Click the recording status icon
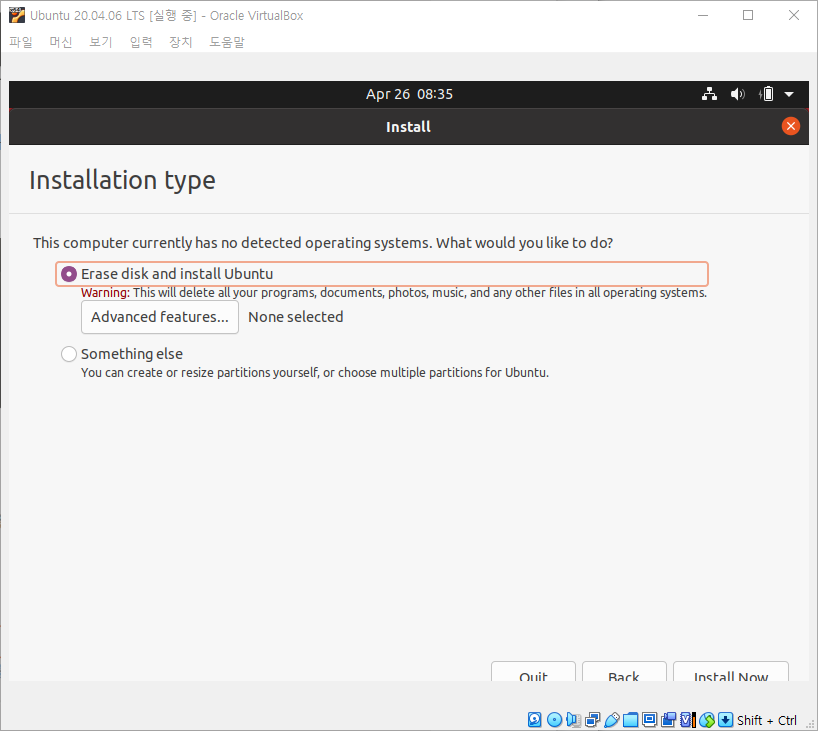 [668, 720]
